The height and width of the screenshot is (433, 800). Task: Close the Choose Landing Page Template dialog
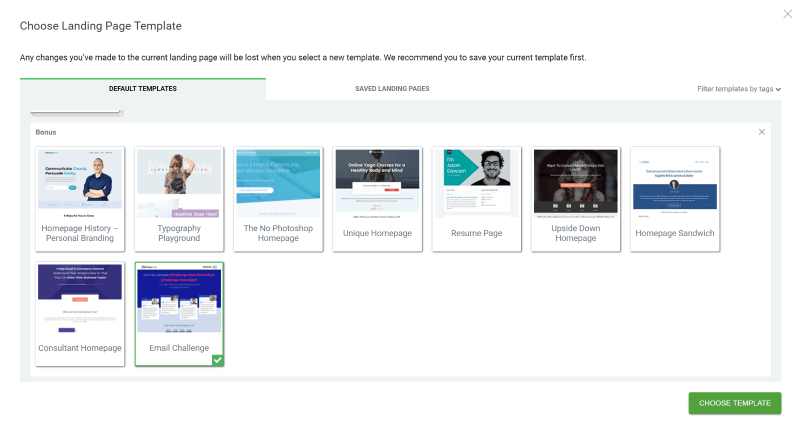(x=786, y=13)
